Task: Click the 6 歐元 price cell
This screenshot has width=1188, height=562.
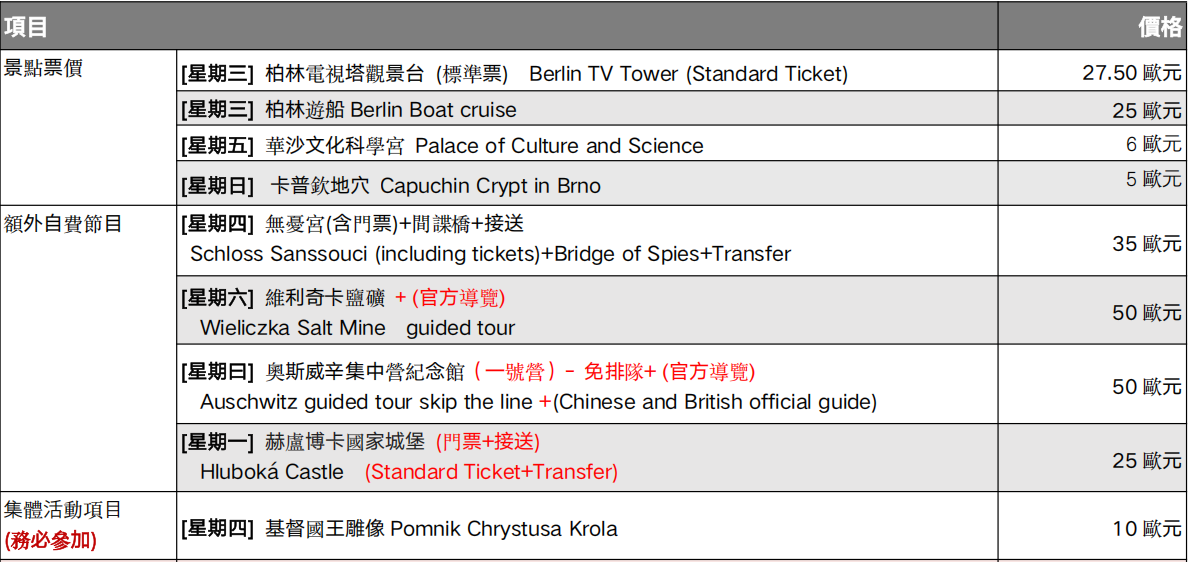Action: coord(1093,145)
